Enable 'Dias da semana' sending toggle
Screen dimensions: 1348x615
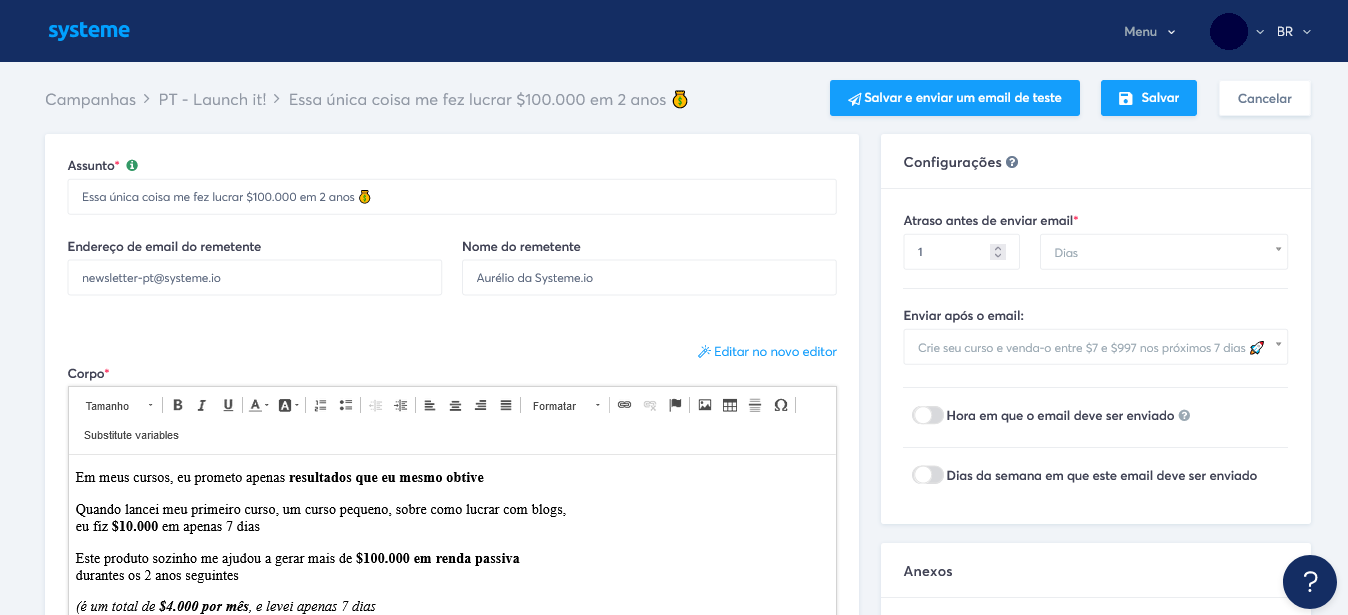pos(926,475)
